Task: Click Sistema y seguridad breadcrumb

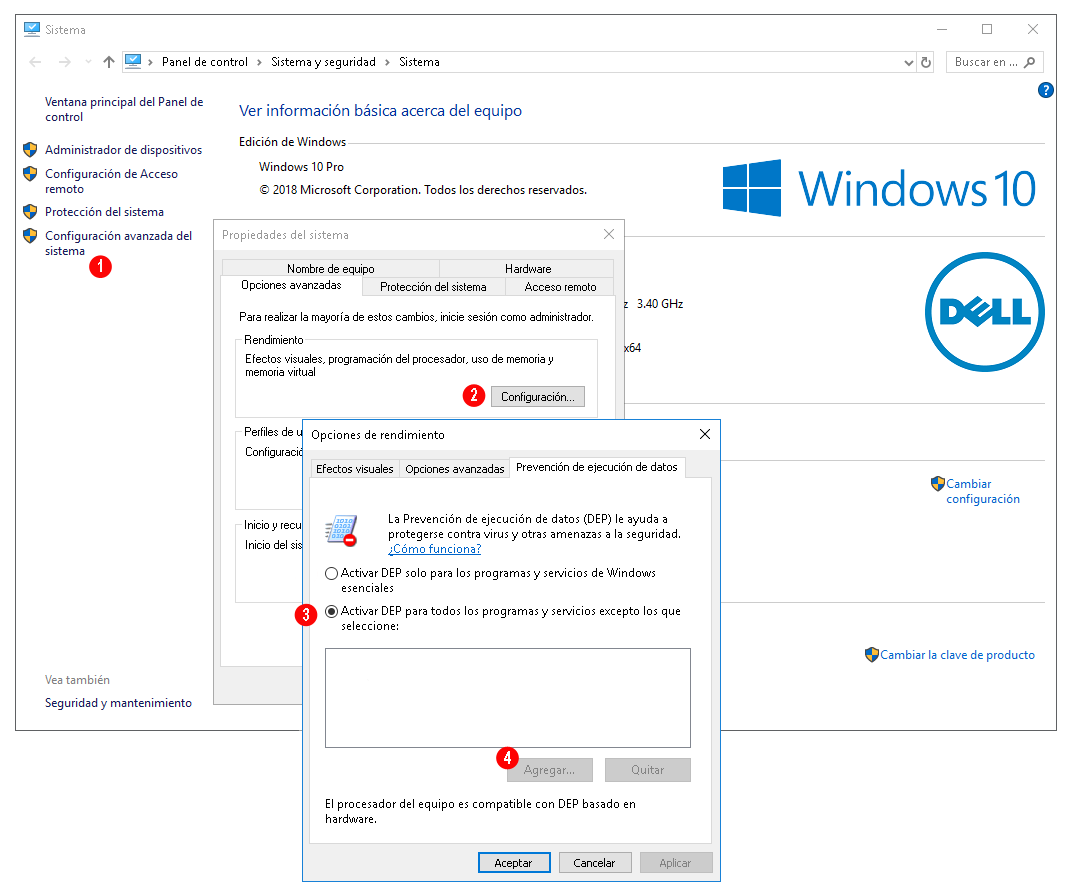Action: pyautogui.click(x=323, y=62)
